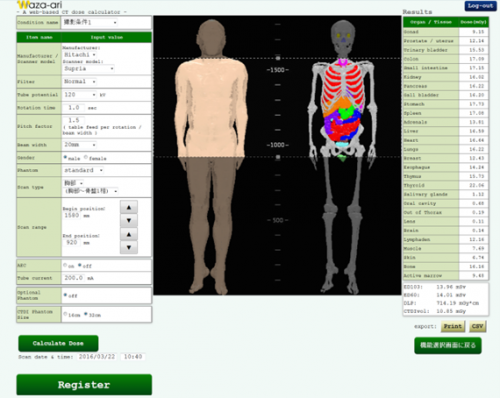Expand the Beam width 20mm dropdown
This screenshot has height=398, width=500.
pyautogui.click(x=80, y=145)
